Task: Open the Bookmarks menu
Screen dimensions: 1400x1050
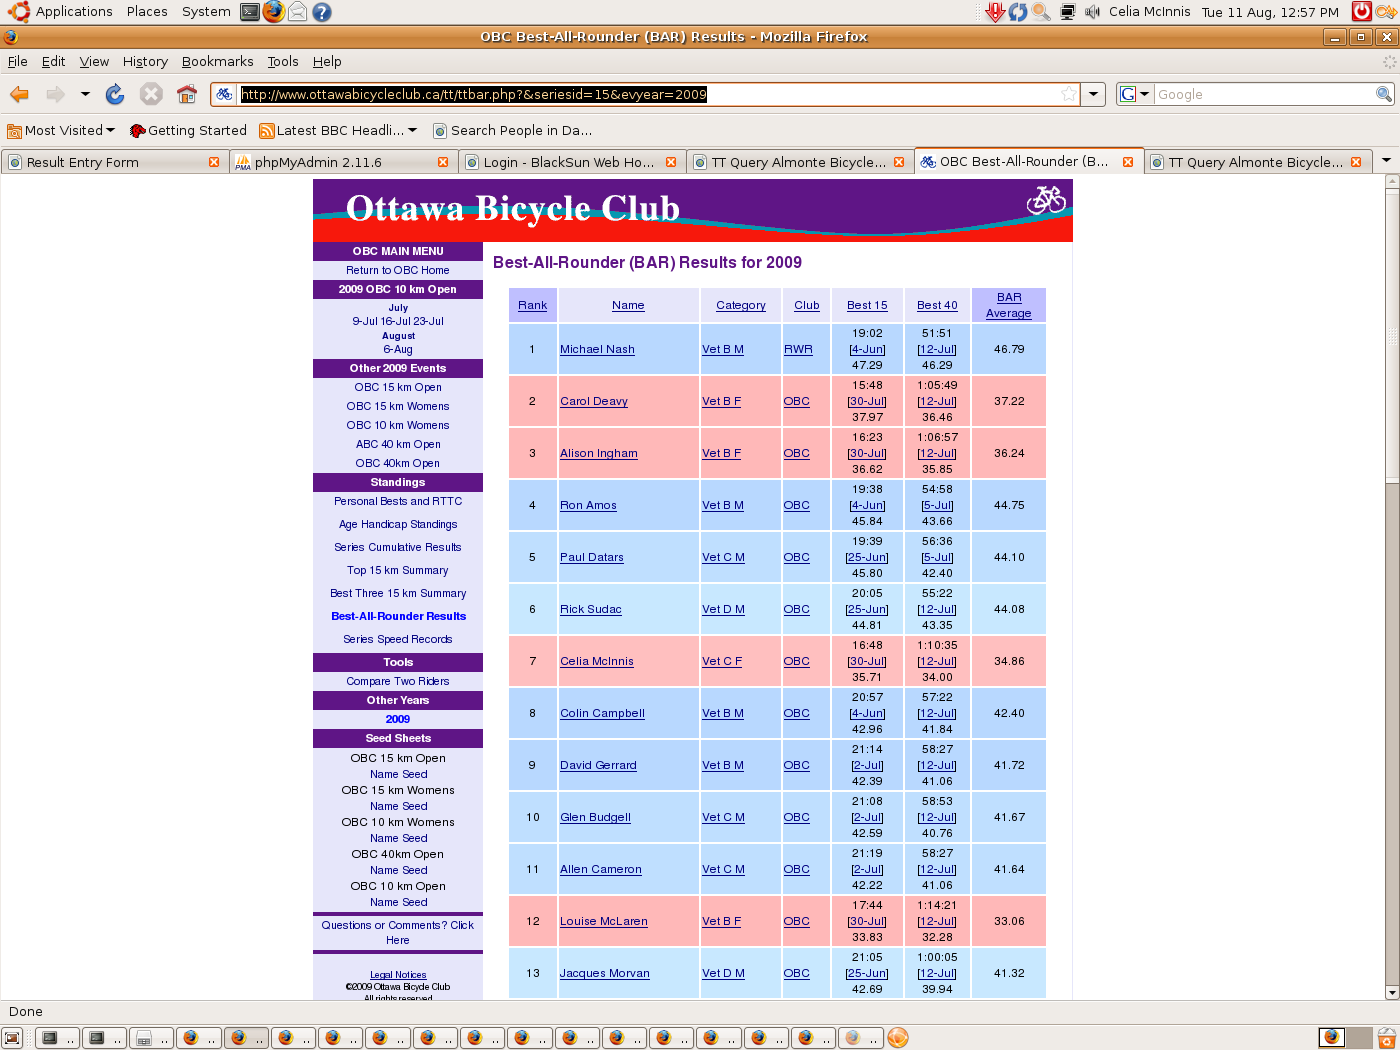Action: click(x=217, y=61)
